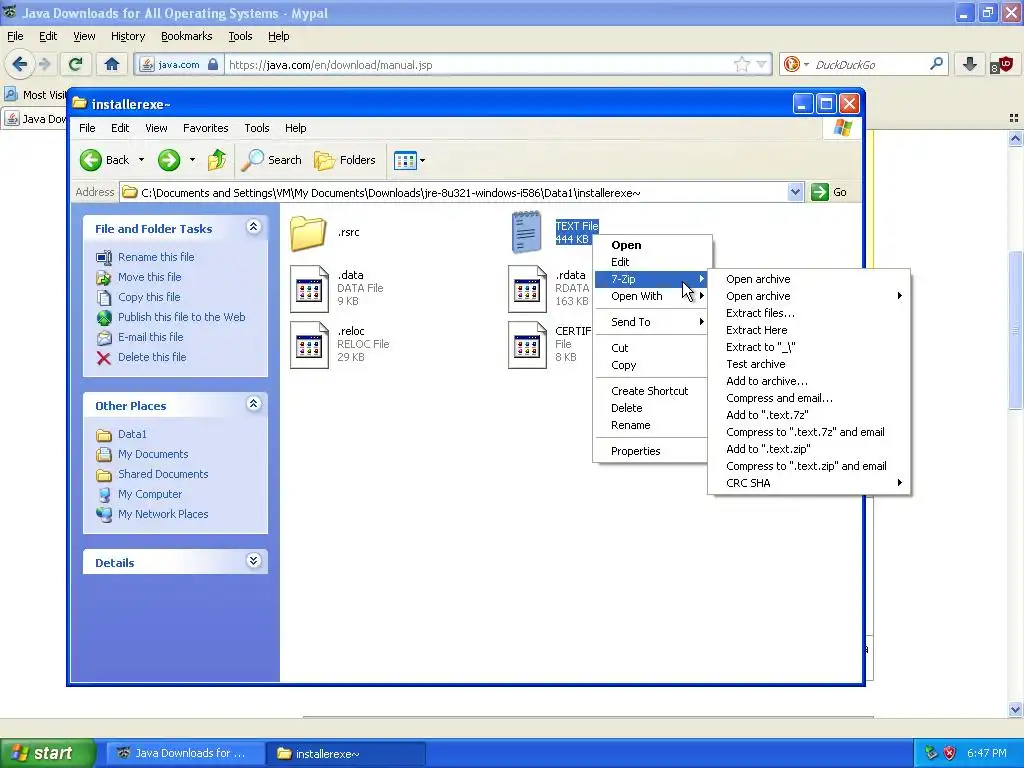
Task: Open Search in Explorer toolbar
Action: click(272, 160)
